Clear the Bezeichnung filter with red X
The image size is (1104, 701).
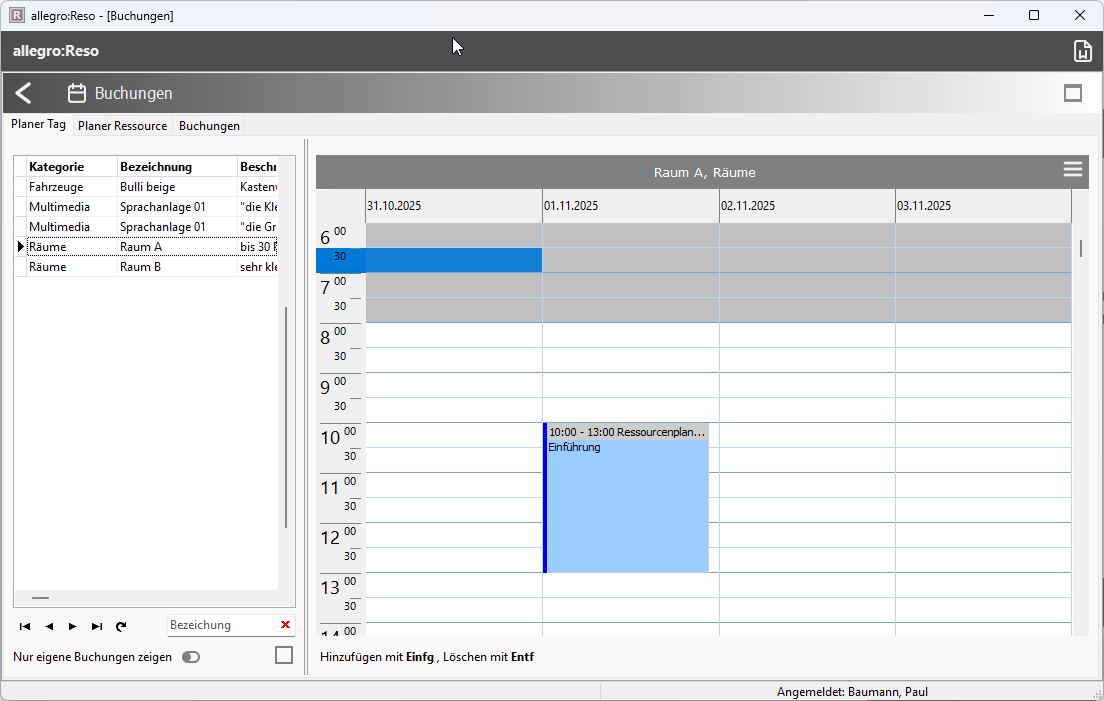pyautogui.click(x=285, y=625)
